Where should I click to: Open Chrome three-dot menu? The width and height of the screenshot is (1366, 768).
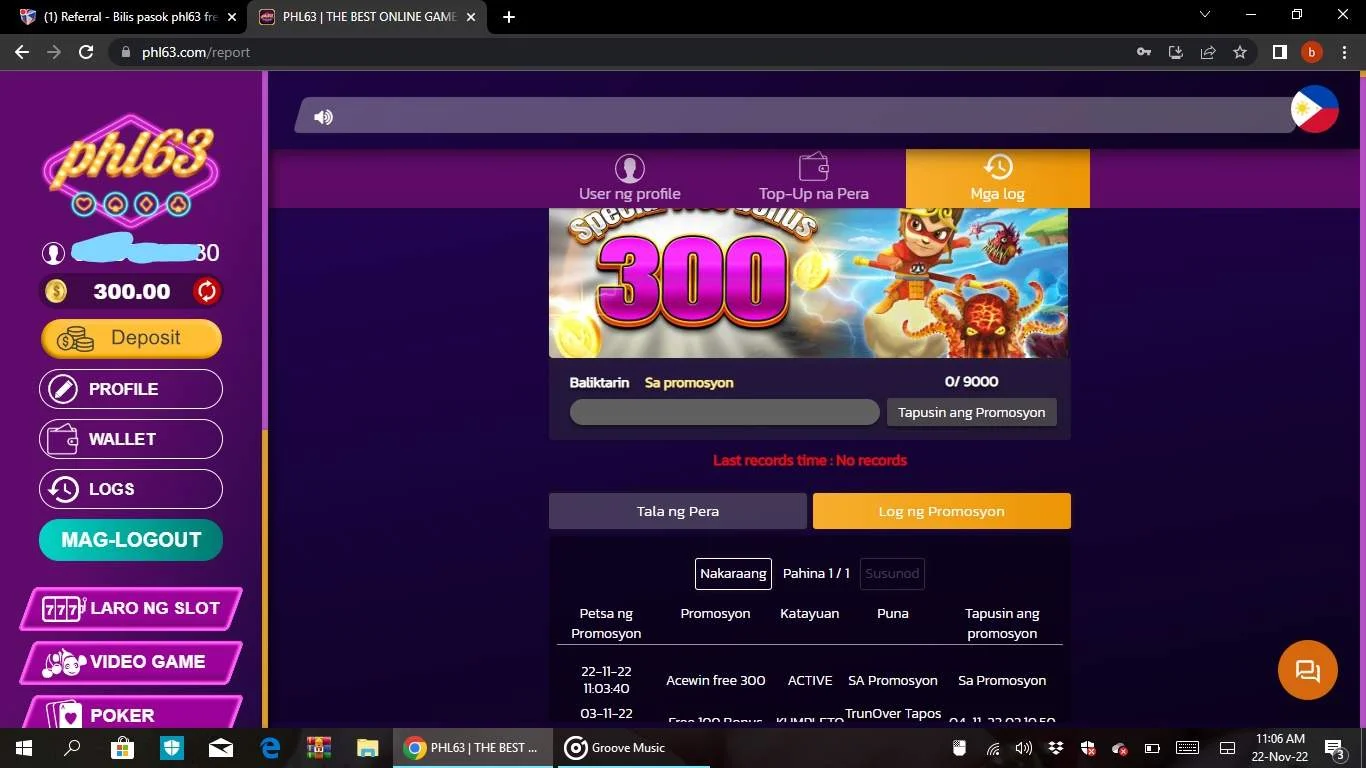tap(1343, 52)
